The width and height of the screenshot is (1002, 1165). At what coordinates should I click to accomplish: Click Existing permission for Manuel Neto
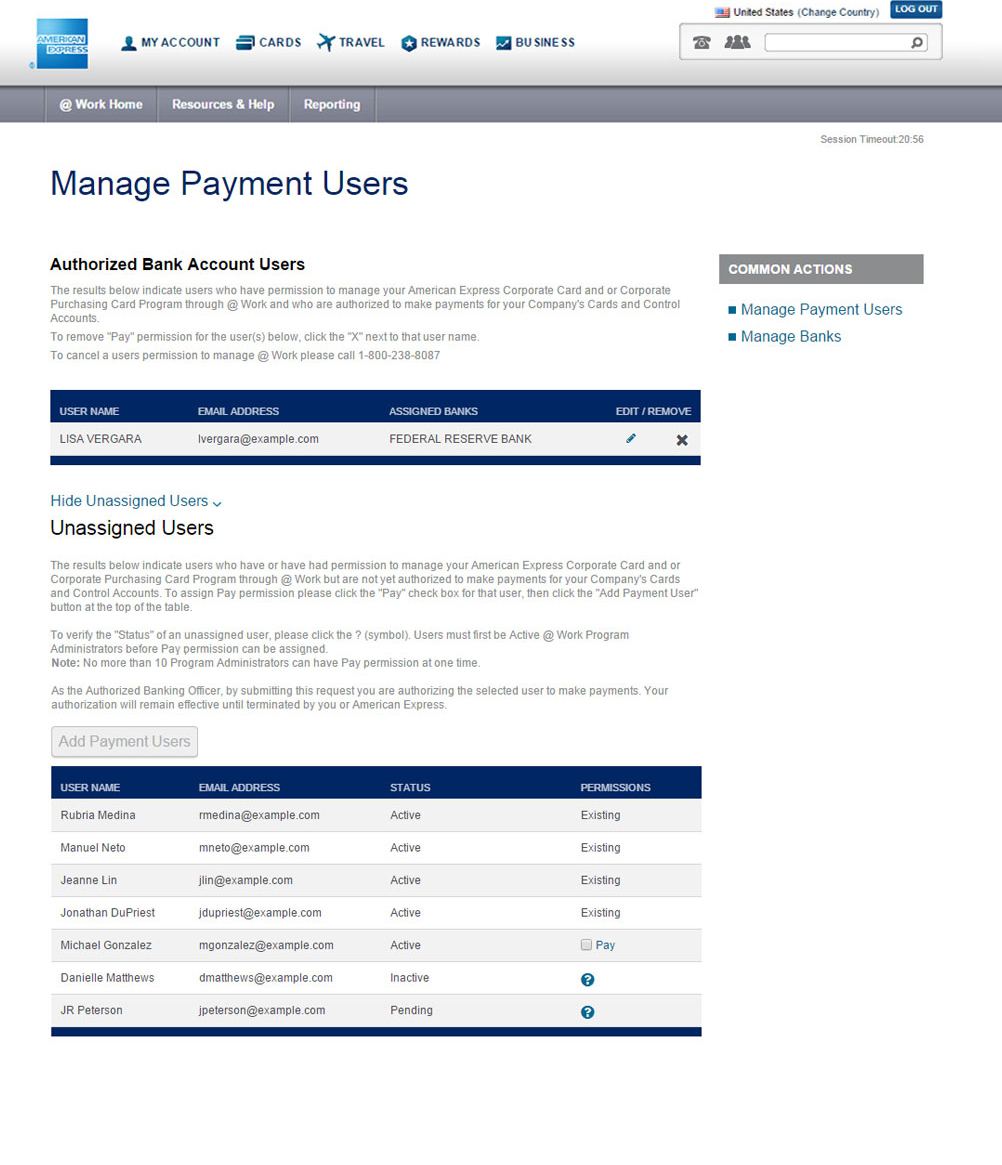pyautogui.click(x=600, y=848)
